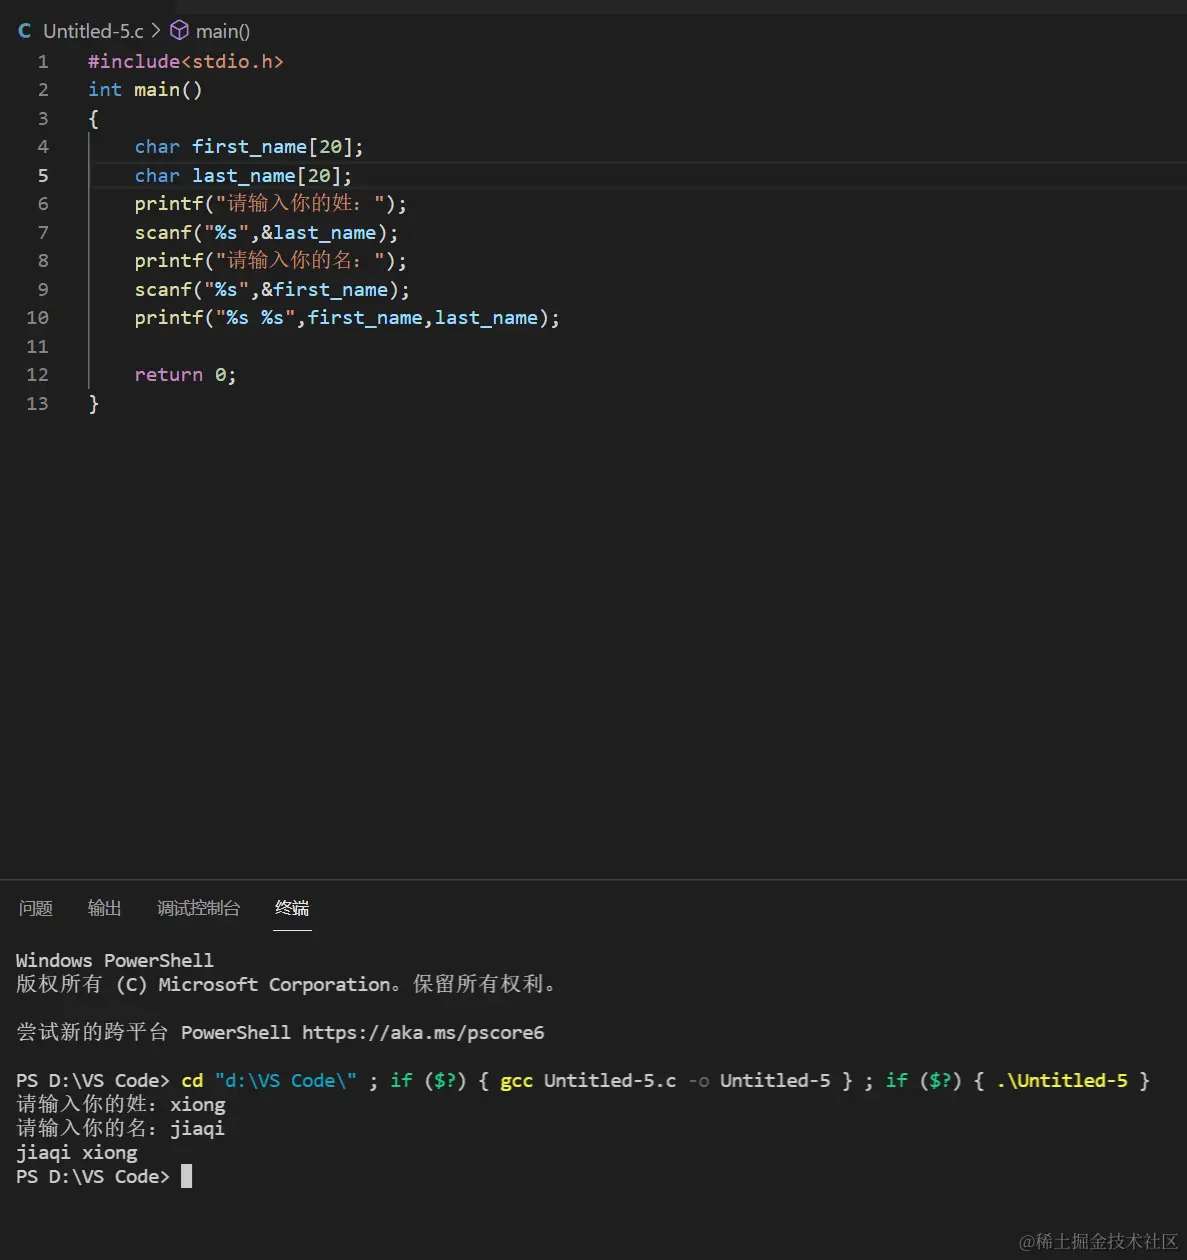Select the 终端 panel tab

tap(292, 908)
